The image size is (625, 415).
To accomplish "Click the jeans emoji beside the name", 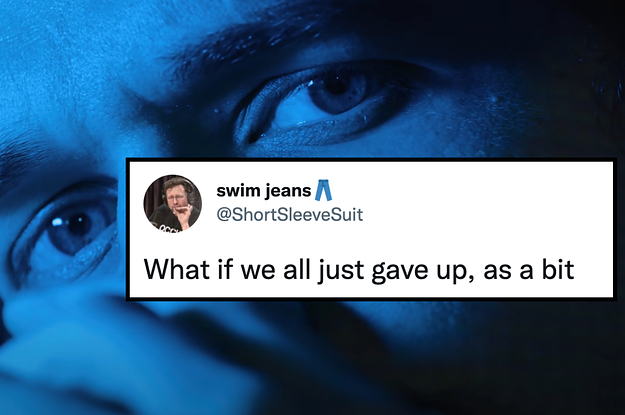I will click(323, 191).
